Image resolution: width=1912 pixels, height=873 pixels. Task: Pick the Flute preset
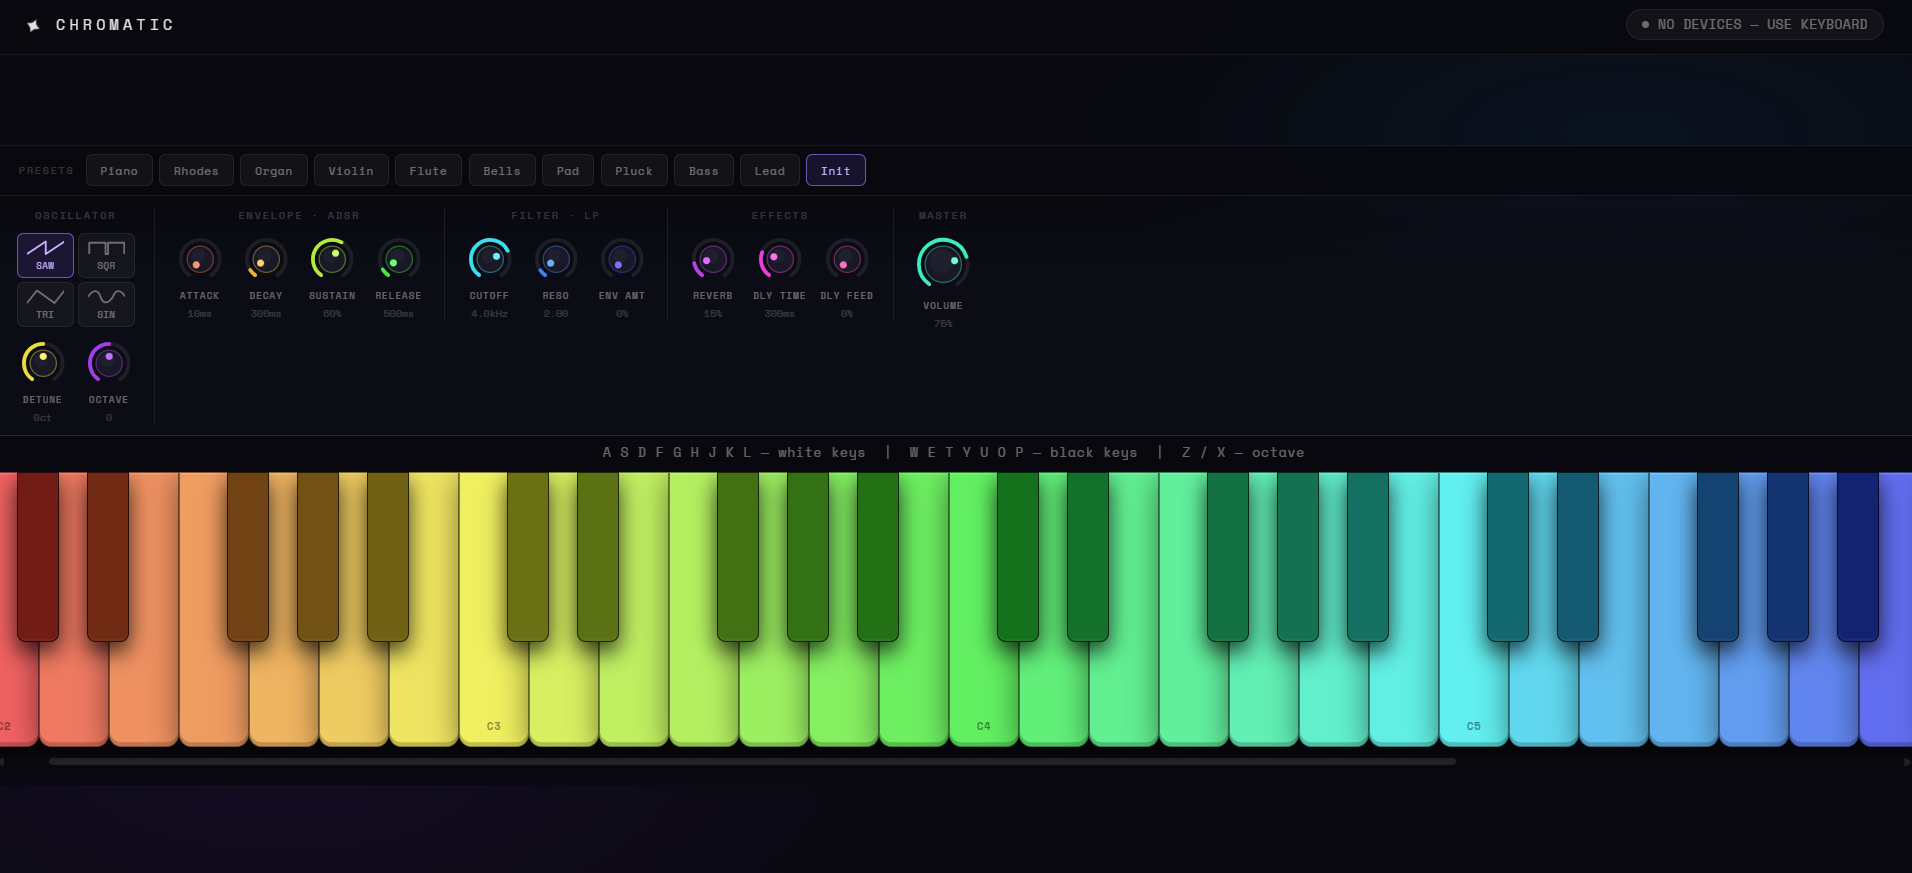428,171
